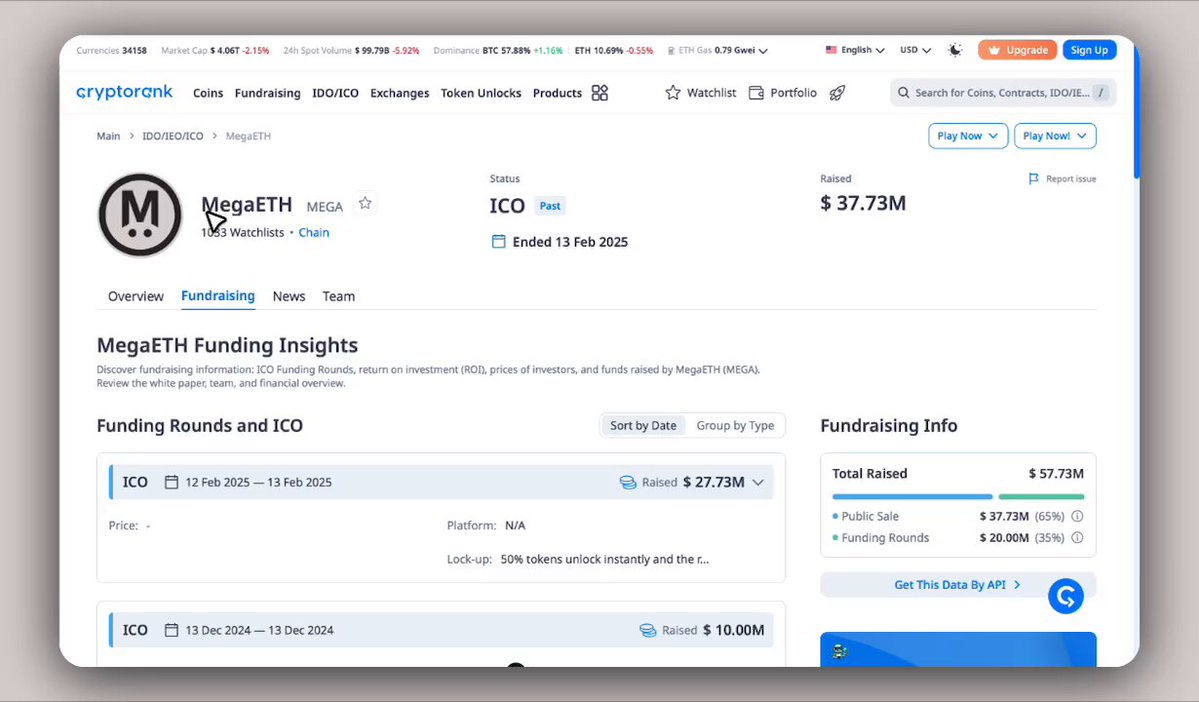Click the search magnifier icon
This screenshot has height=702, width=1199.
tap(903, 93)
